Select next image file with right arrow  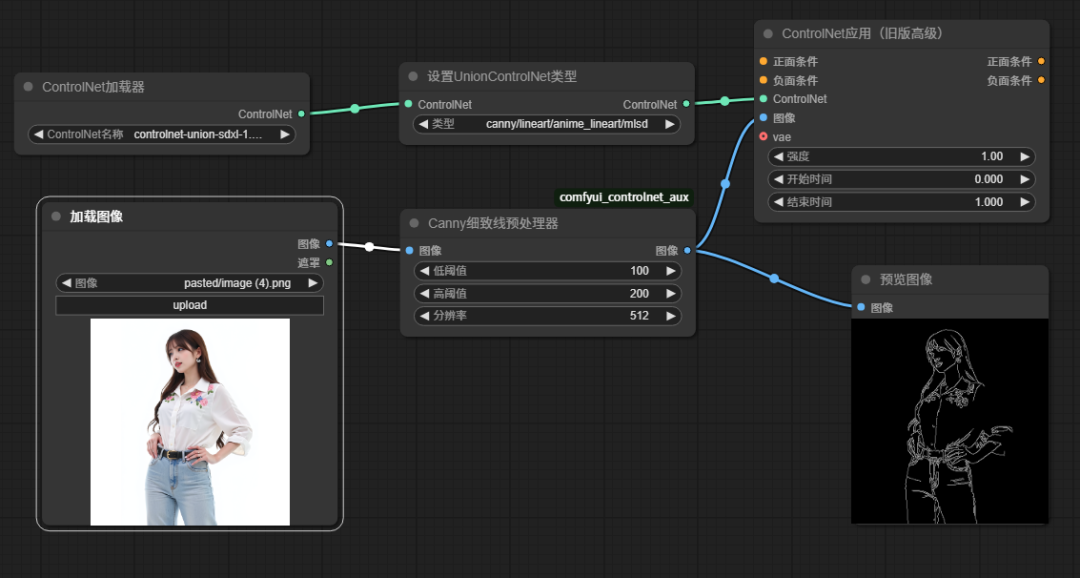click(x=313, y=283)
